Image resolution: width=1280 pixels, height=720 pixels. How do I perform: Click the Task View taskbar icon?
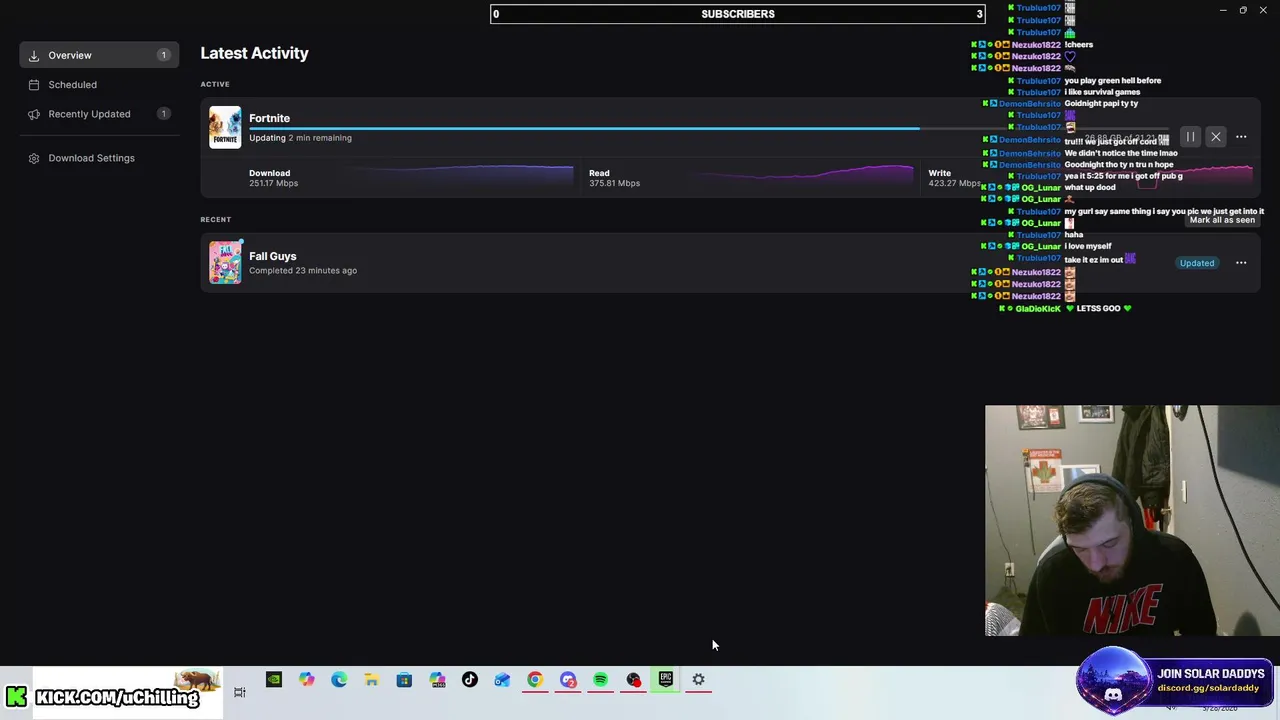point(240,691)
